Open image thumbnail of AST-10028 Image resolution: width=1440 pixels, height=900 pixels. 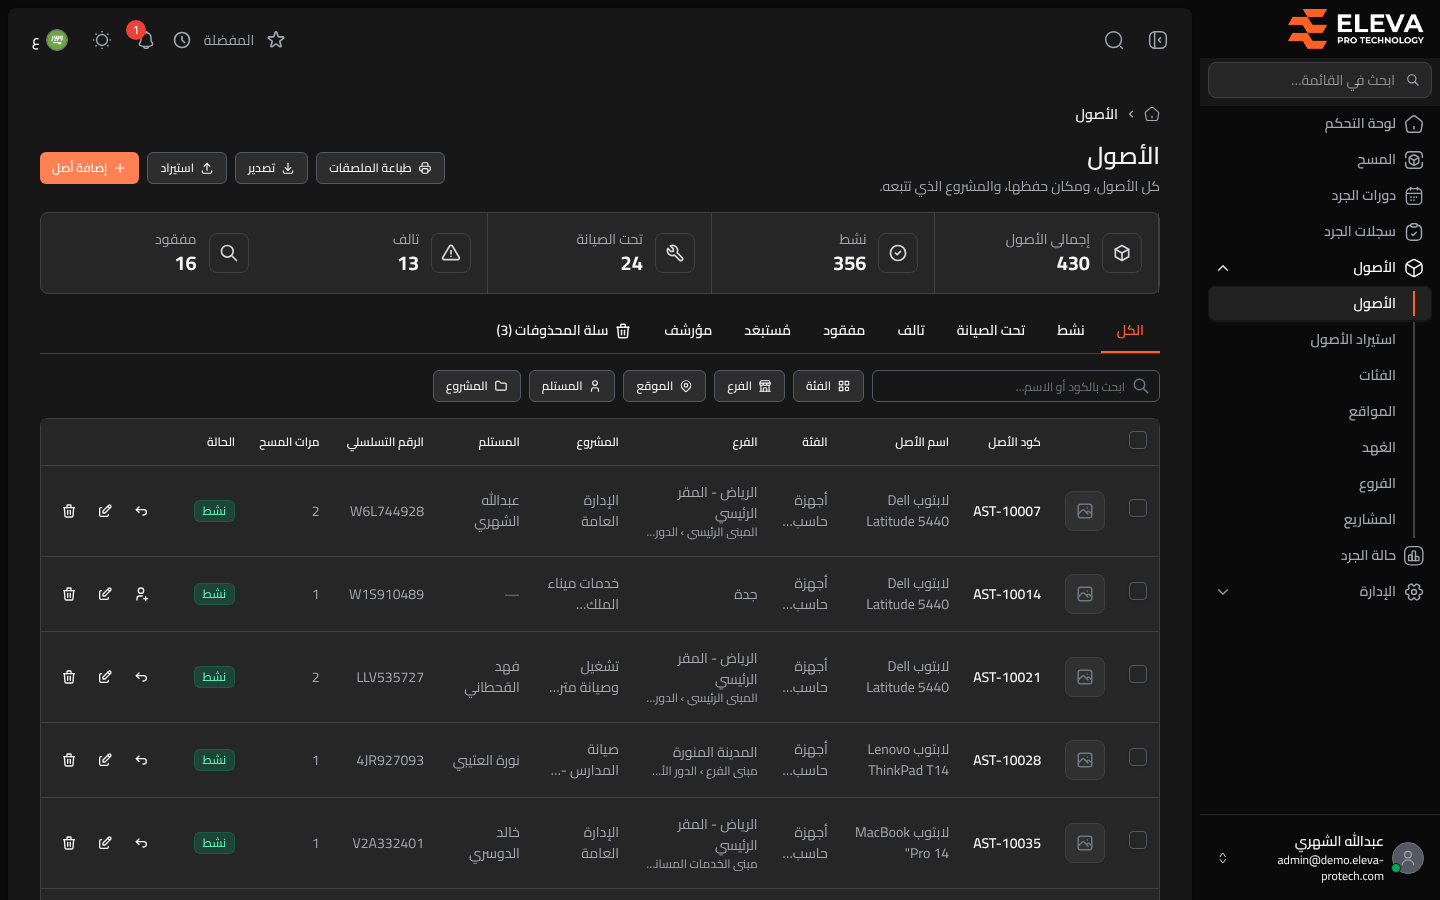point(1085,760)
